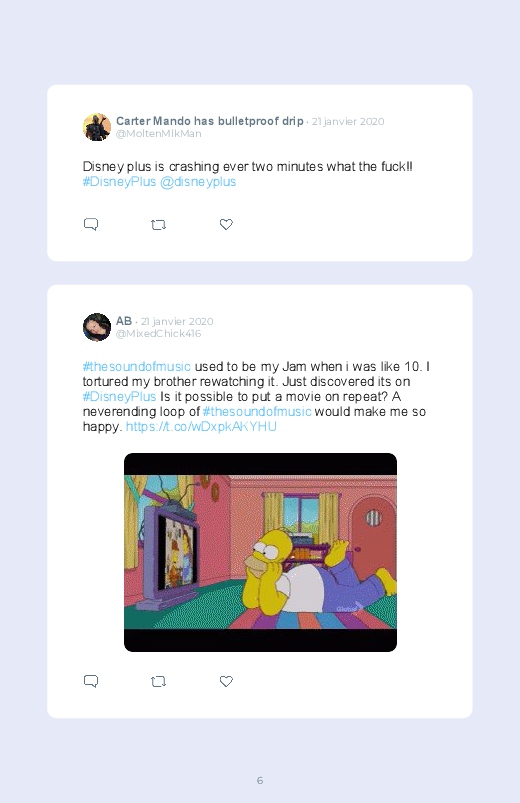Open AB's profile avatar picture
520x803 pixels.
coord(97,327)
